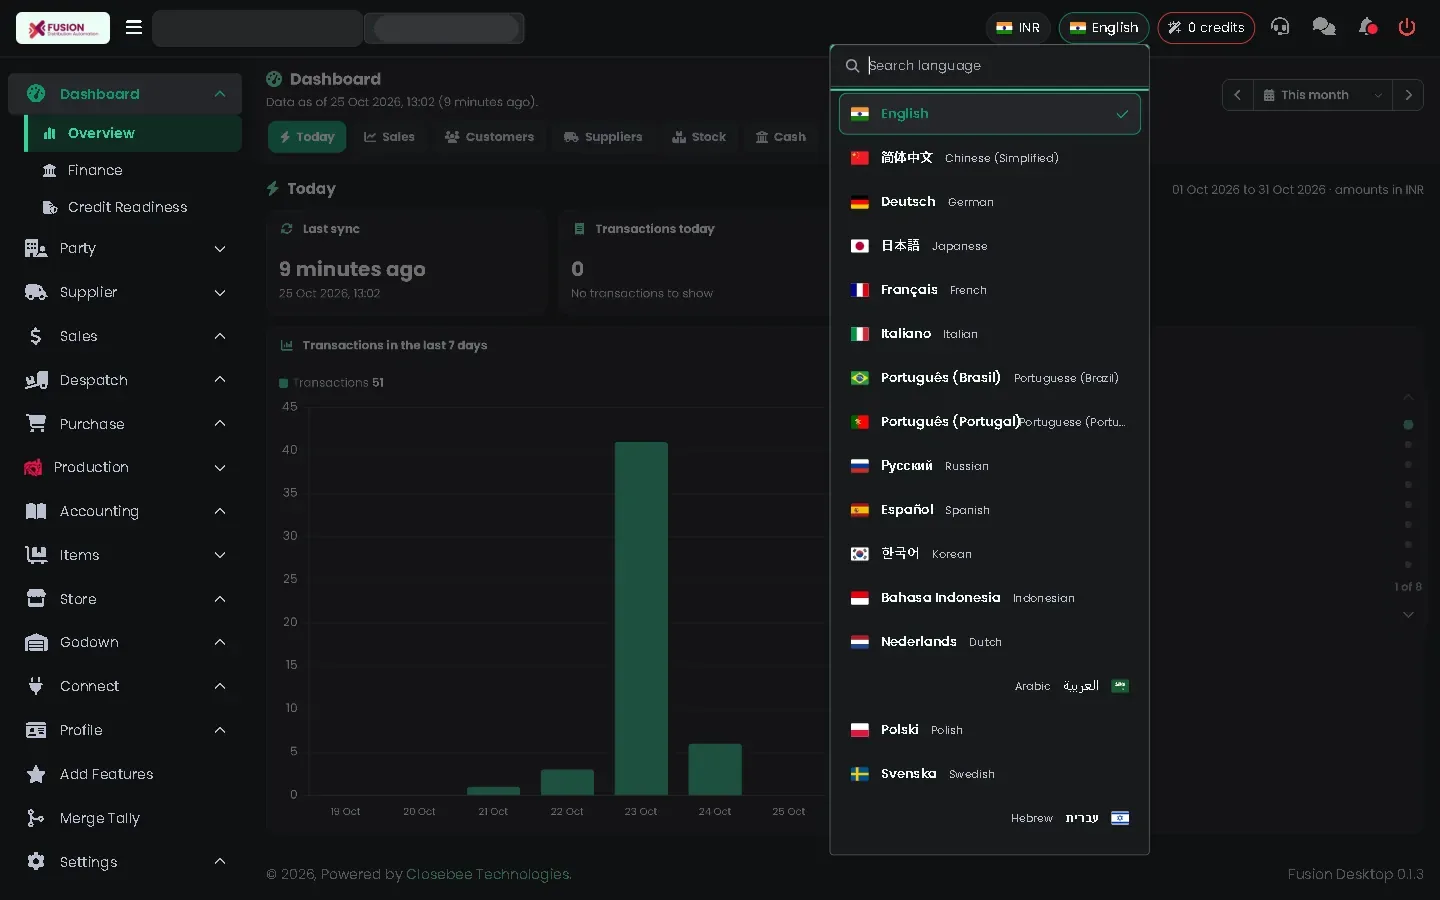Click the red power logout icon
The image size is (1440, 900).
[x=1407, y=27]
